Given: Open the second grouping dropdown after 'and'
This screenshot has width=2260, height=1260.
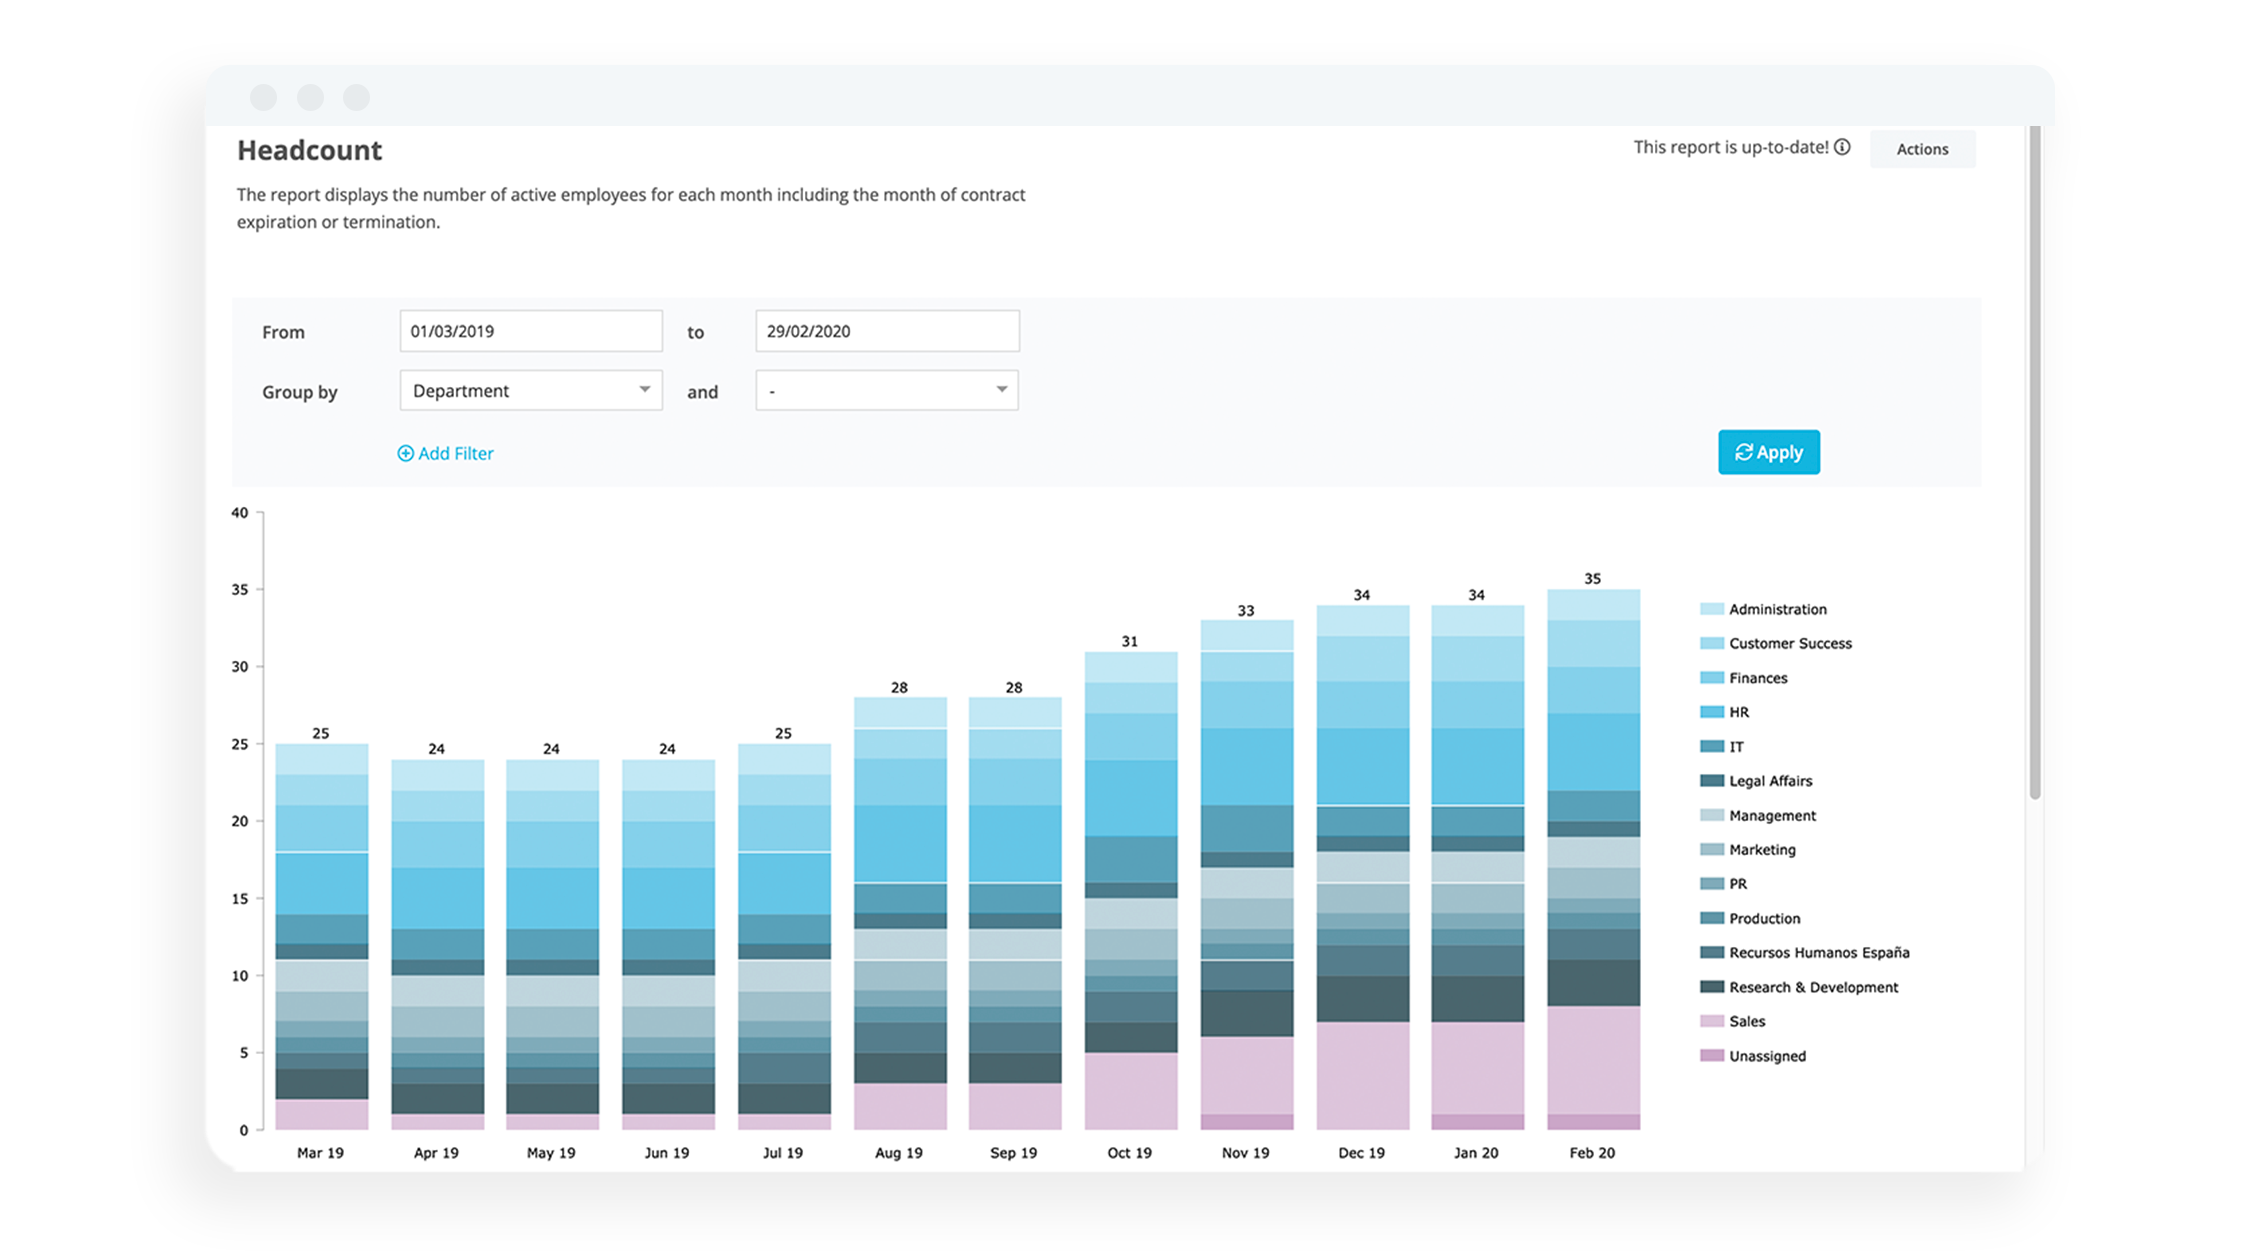Looking at the screenshot, I should pos(887,390).
